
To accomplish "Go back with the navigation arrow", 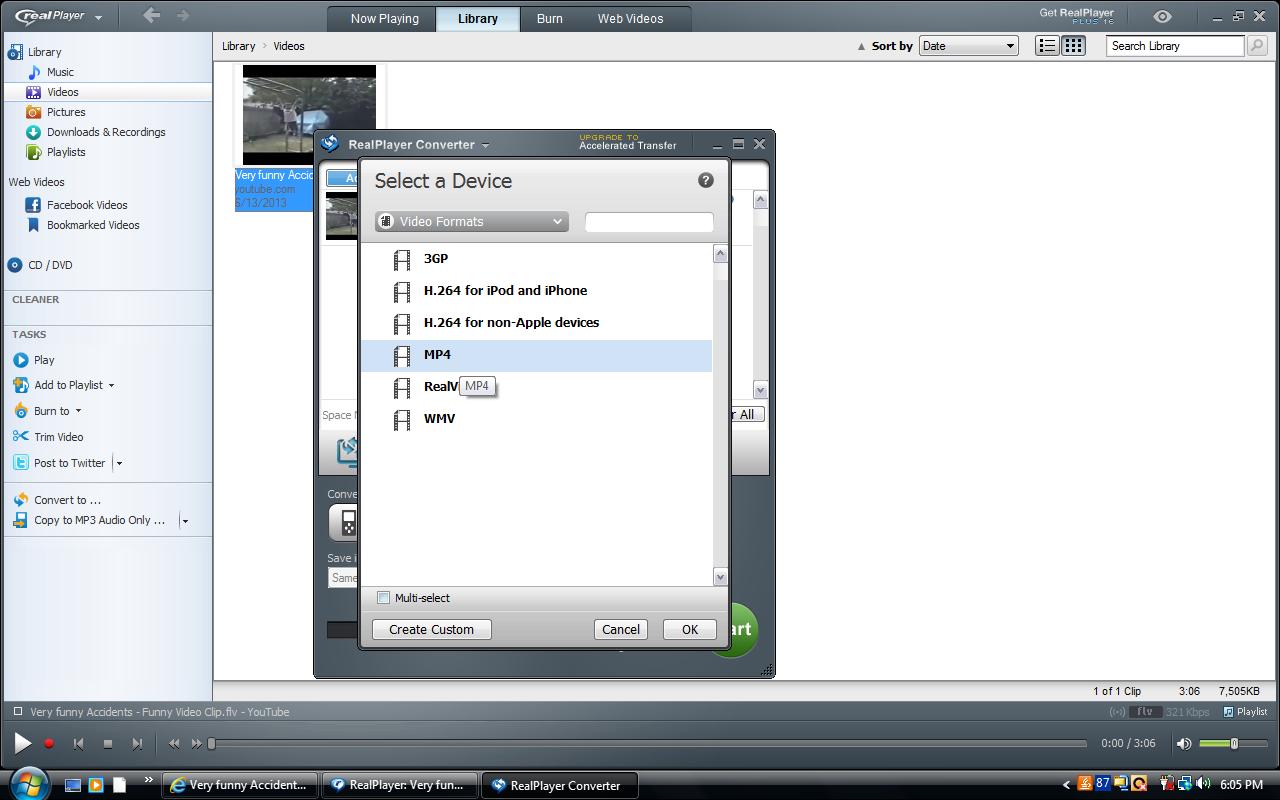I will [x=152, y=15].
